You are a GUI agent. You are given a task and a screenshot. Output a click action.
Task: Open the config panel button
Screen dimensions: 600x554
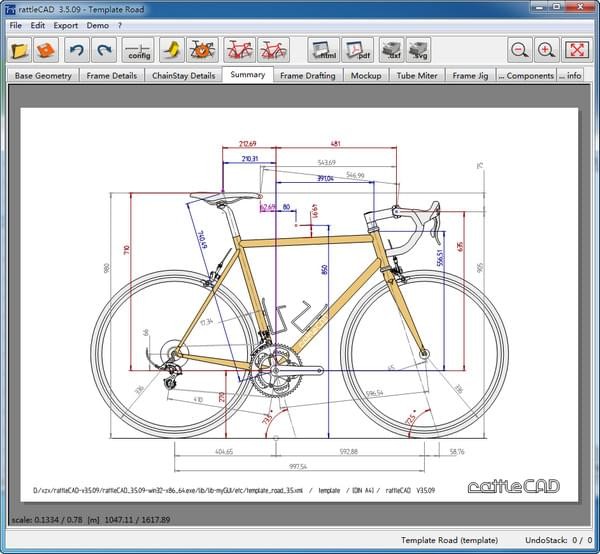click(138, 49)
